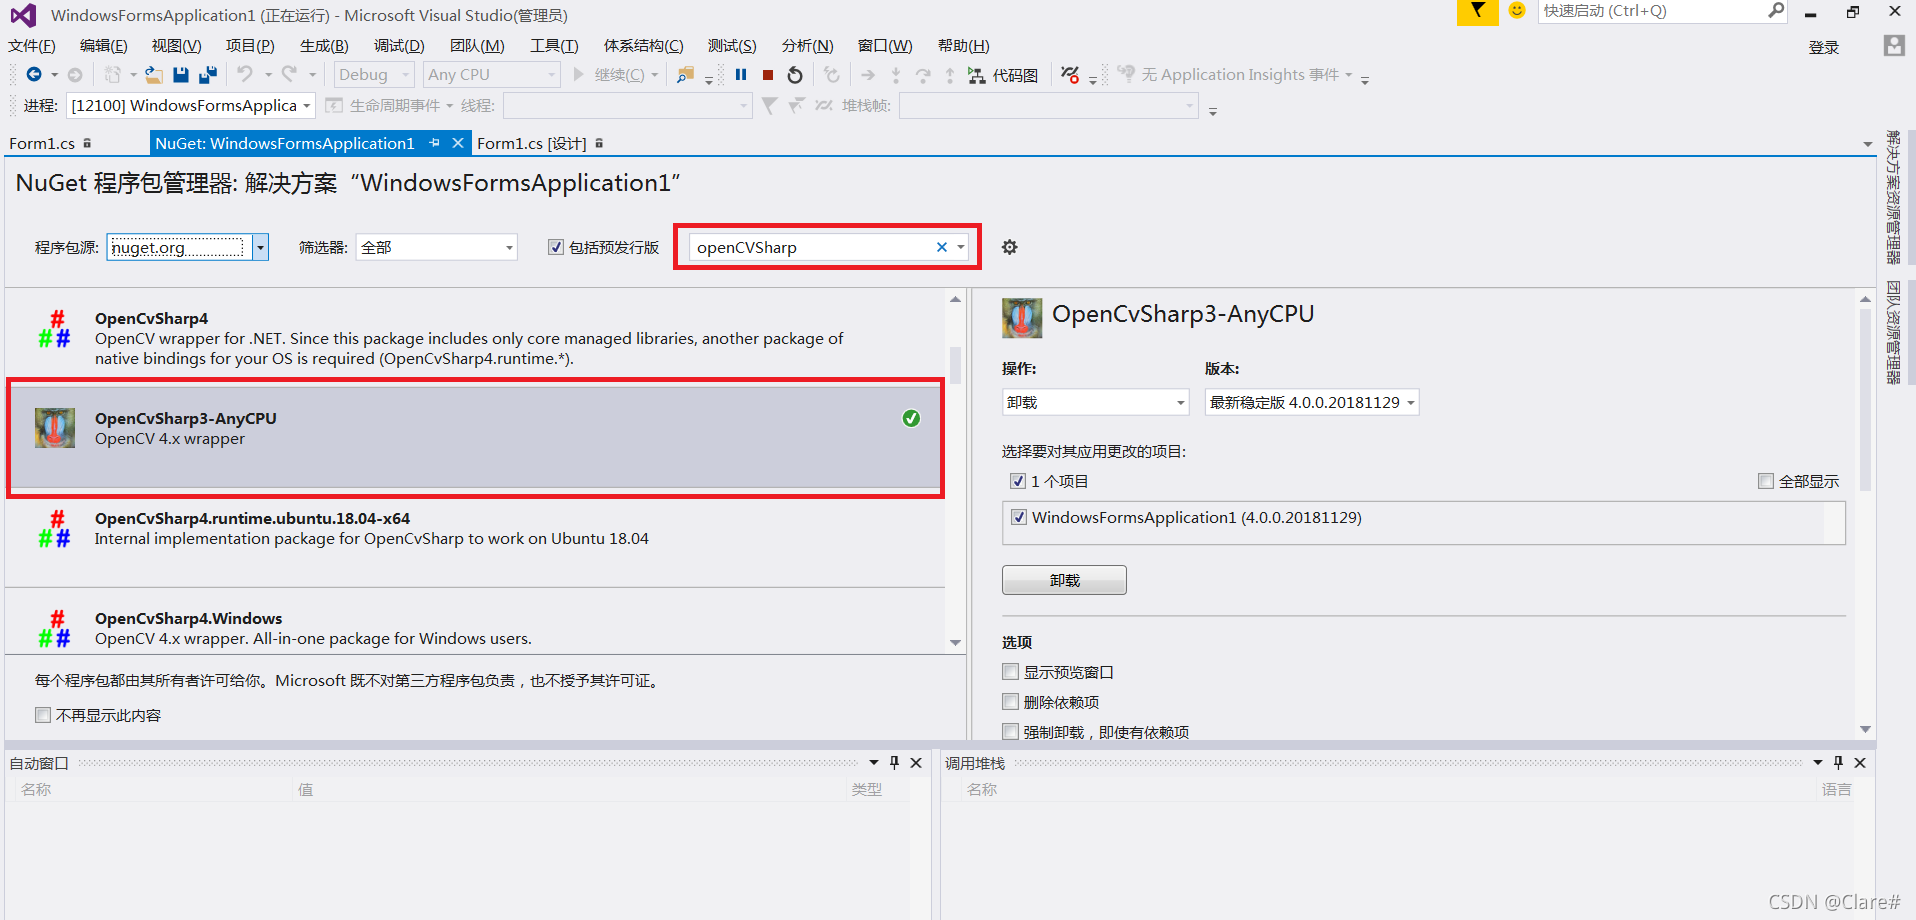Click the navigate backward arrow icon
1916x920 pixels.
click(33, 75)
